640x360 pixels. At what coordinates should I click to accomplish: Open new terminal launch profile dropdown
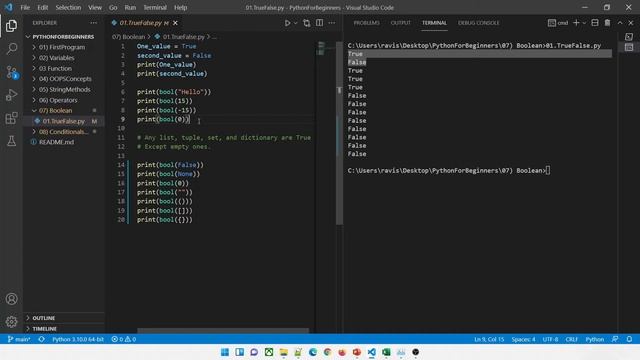(x=584, y=23)
